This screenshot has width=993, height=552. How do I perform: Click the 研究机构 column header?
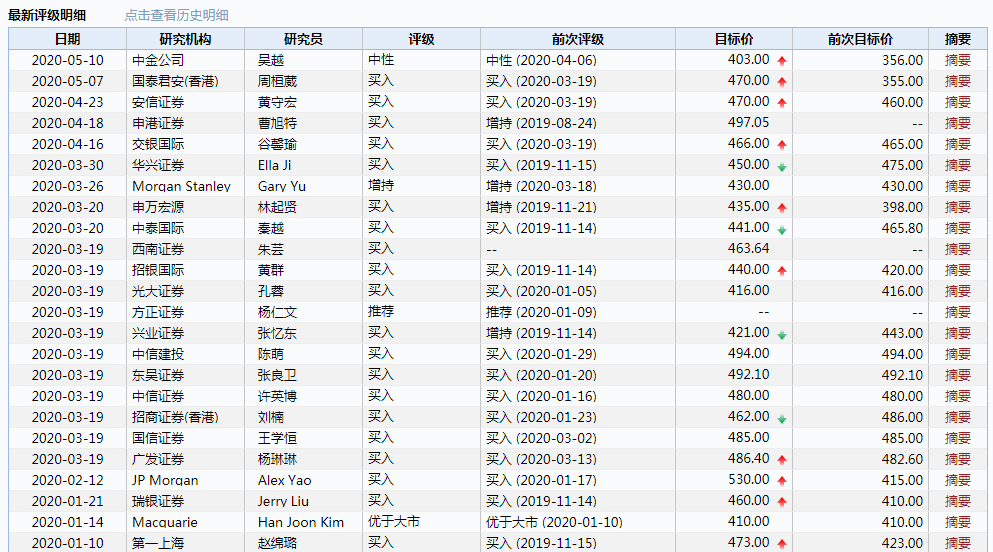(185, 39)
